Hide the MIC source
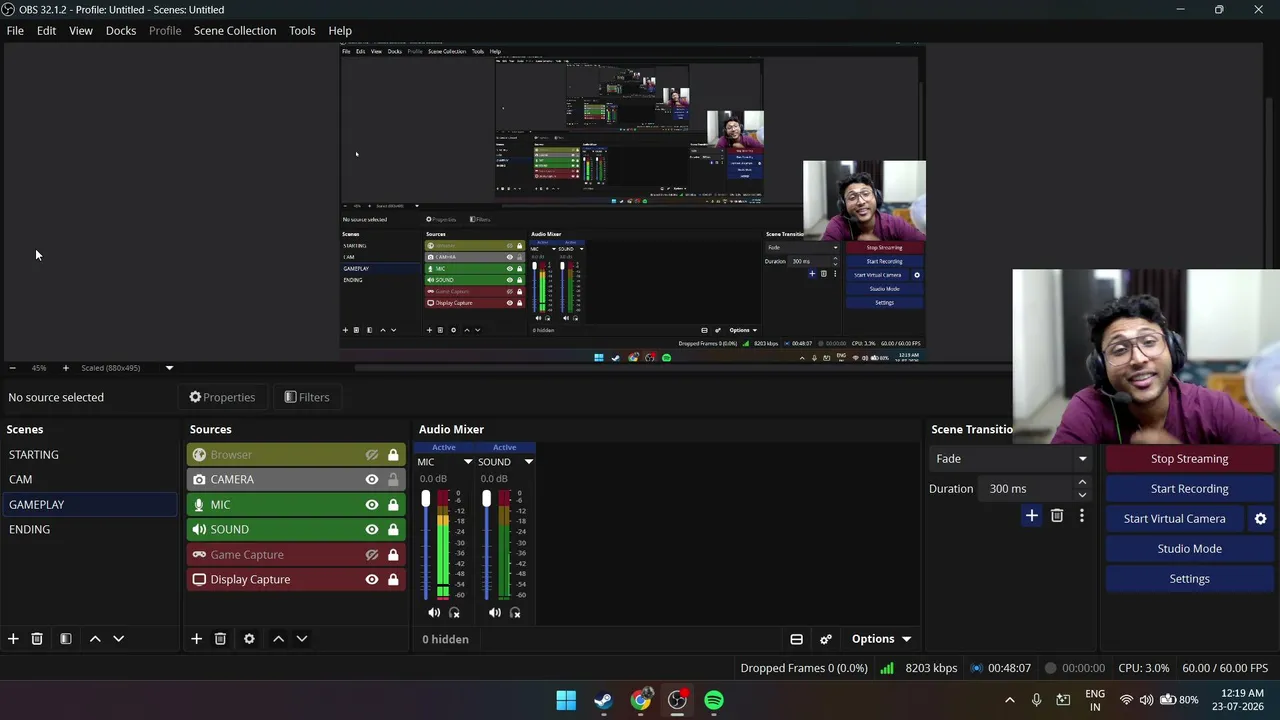The width and height of the screenshot is (1280, 720). [372, 505]
